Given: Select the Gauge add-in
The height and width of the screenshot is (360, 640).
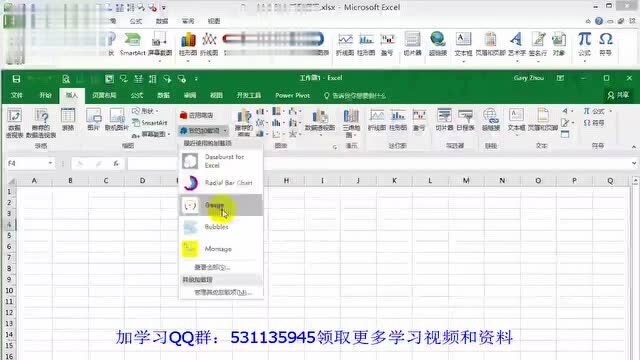Looking at the screenshot, I should pyautogui.click(x=221, y=205).
